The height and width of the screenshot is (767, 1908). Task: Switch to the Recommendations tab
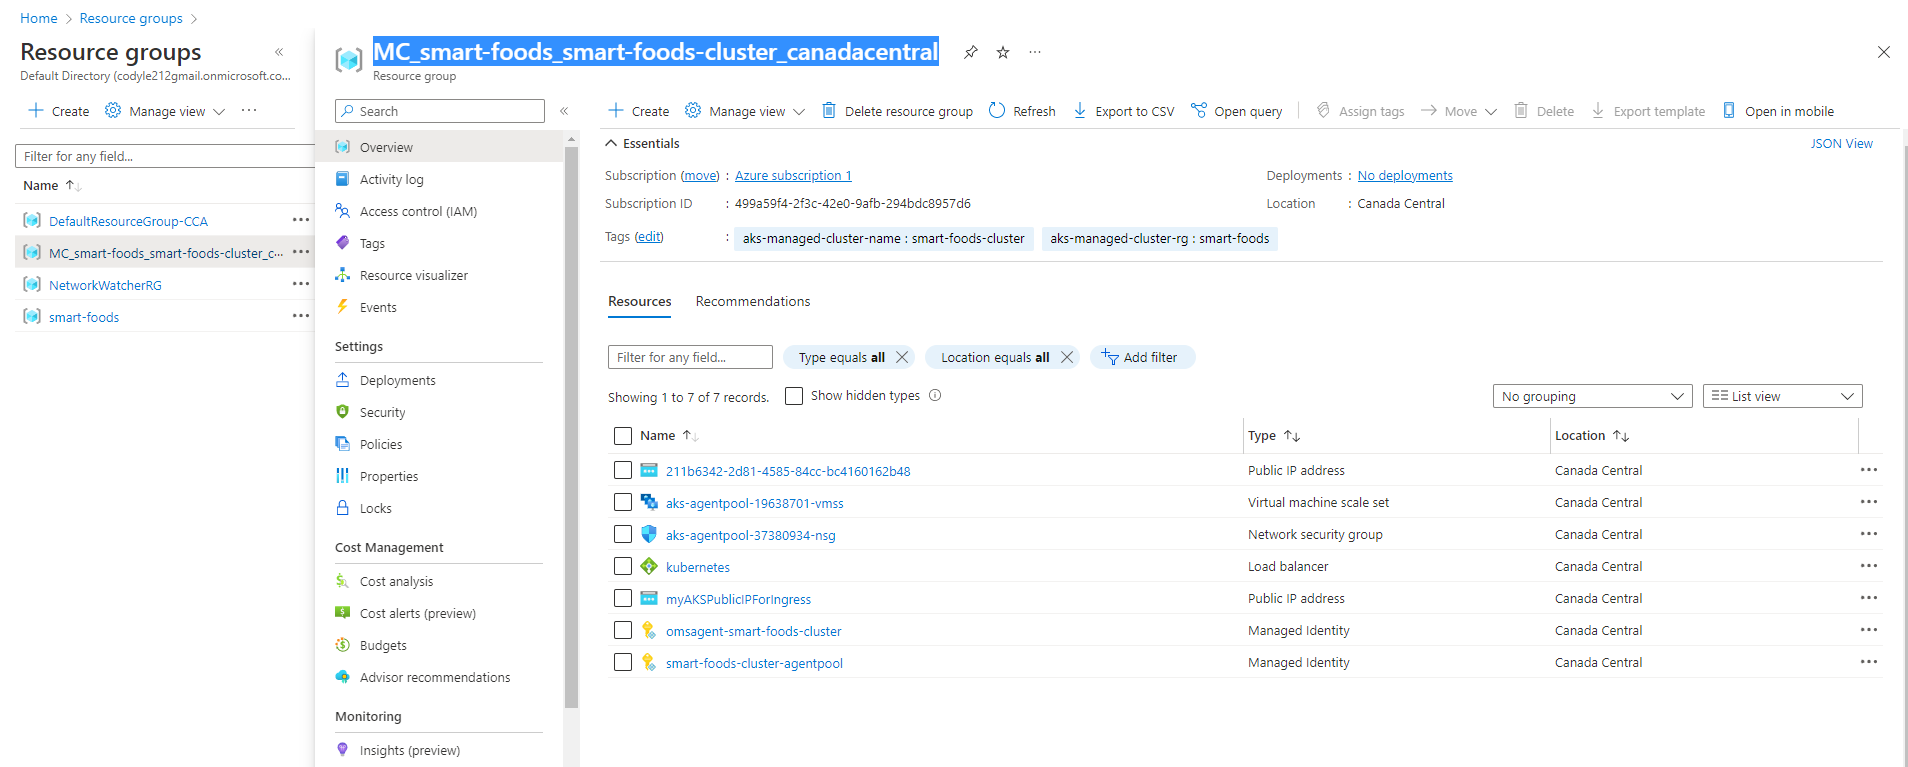753,302
